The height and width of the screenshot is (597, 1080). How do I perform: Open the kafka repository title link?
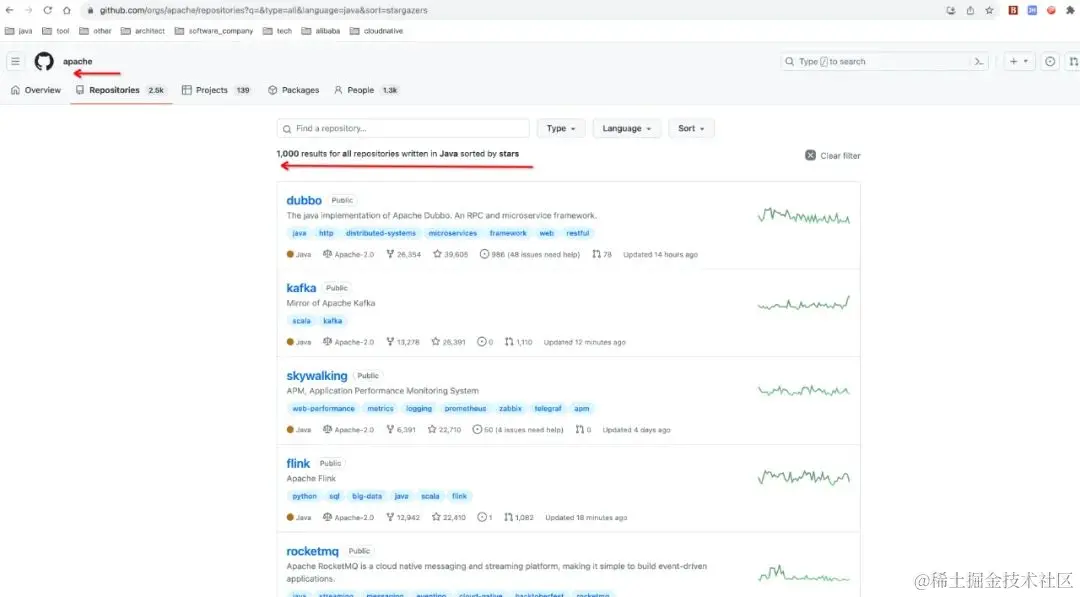click(x=301, y=288)
